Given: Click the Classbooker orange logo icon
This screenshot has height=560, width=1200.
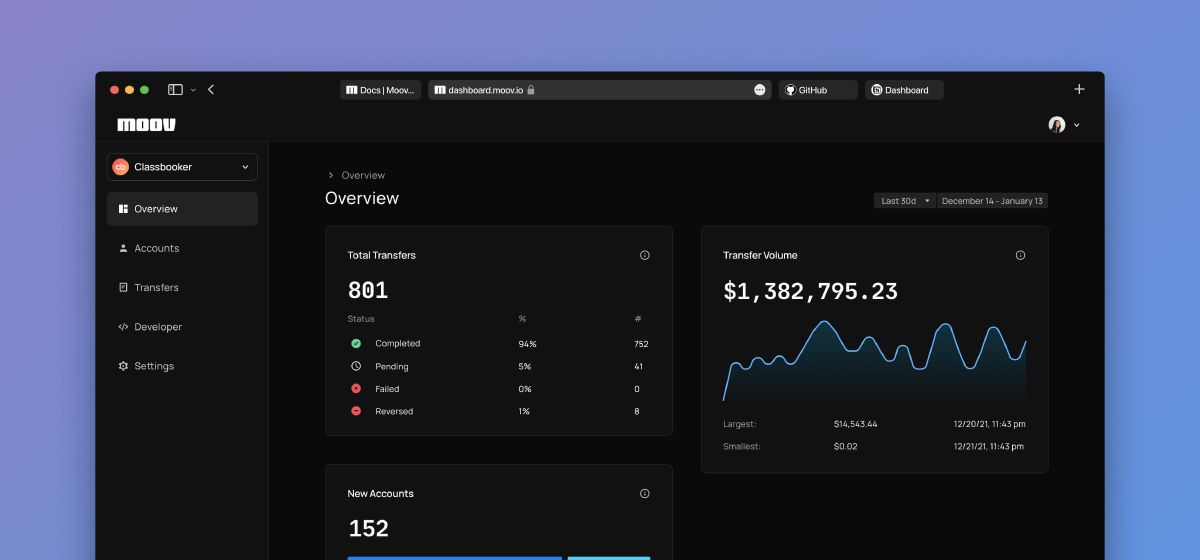Looking at the screenshot, I should click(121, 167).
